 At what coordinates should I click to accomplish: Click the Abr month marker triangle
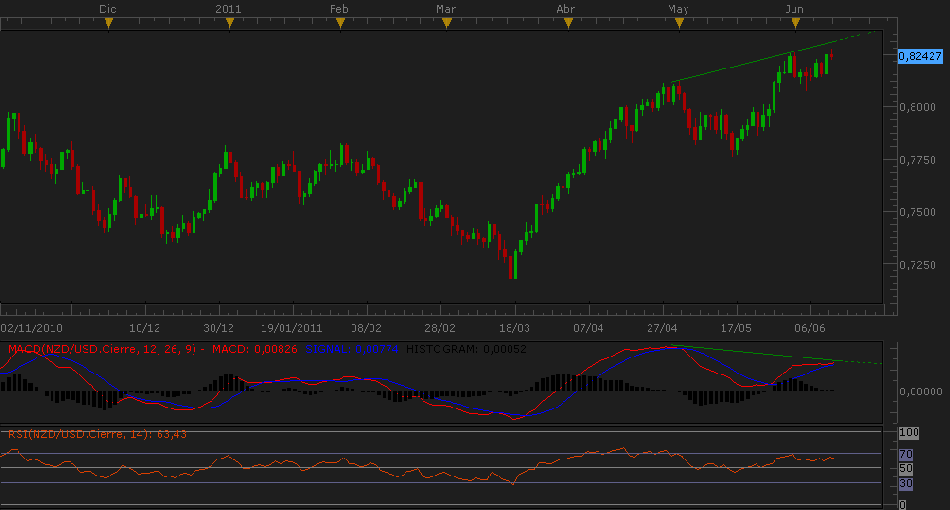566,23
